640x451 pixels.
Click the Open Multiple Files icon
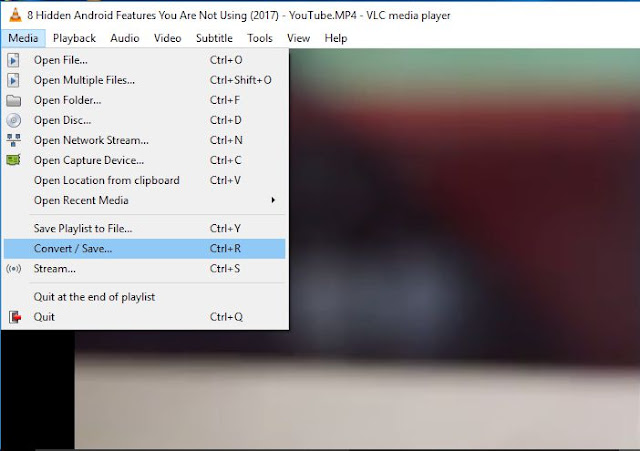coord(13,80)
